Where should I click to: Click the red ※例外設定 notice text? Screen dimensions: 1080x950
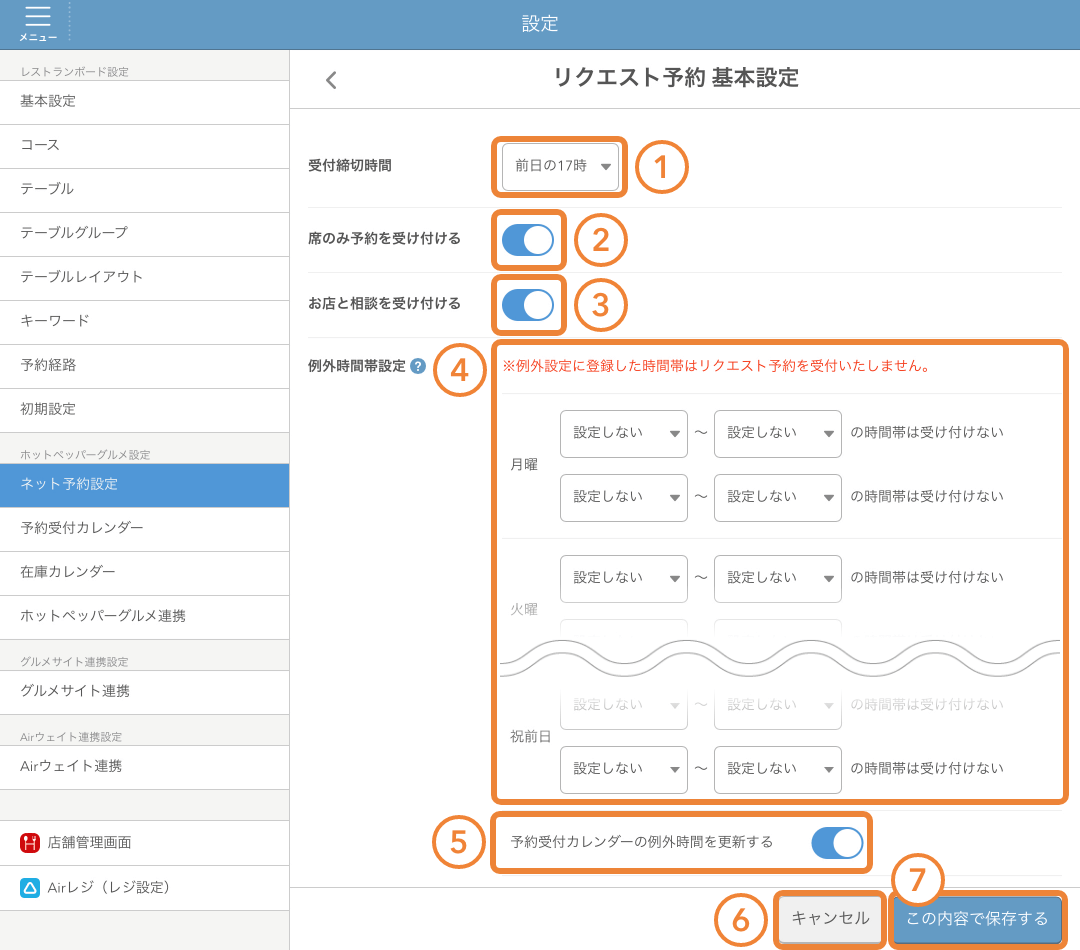pyautogui.click(x=716, y=366)
